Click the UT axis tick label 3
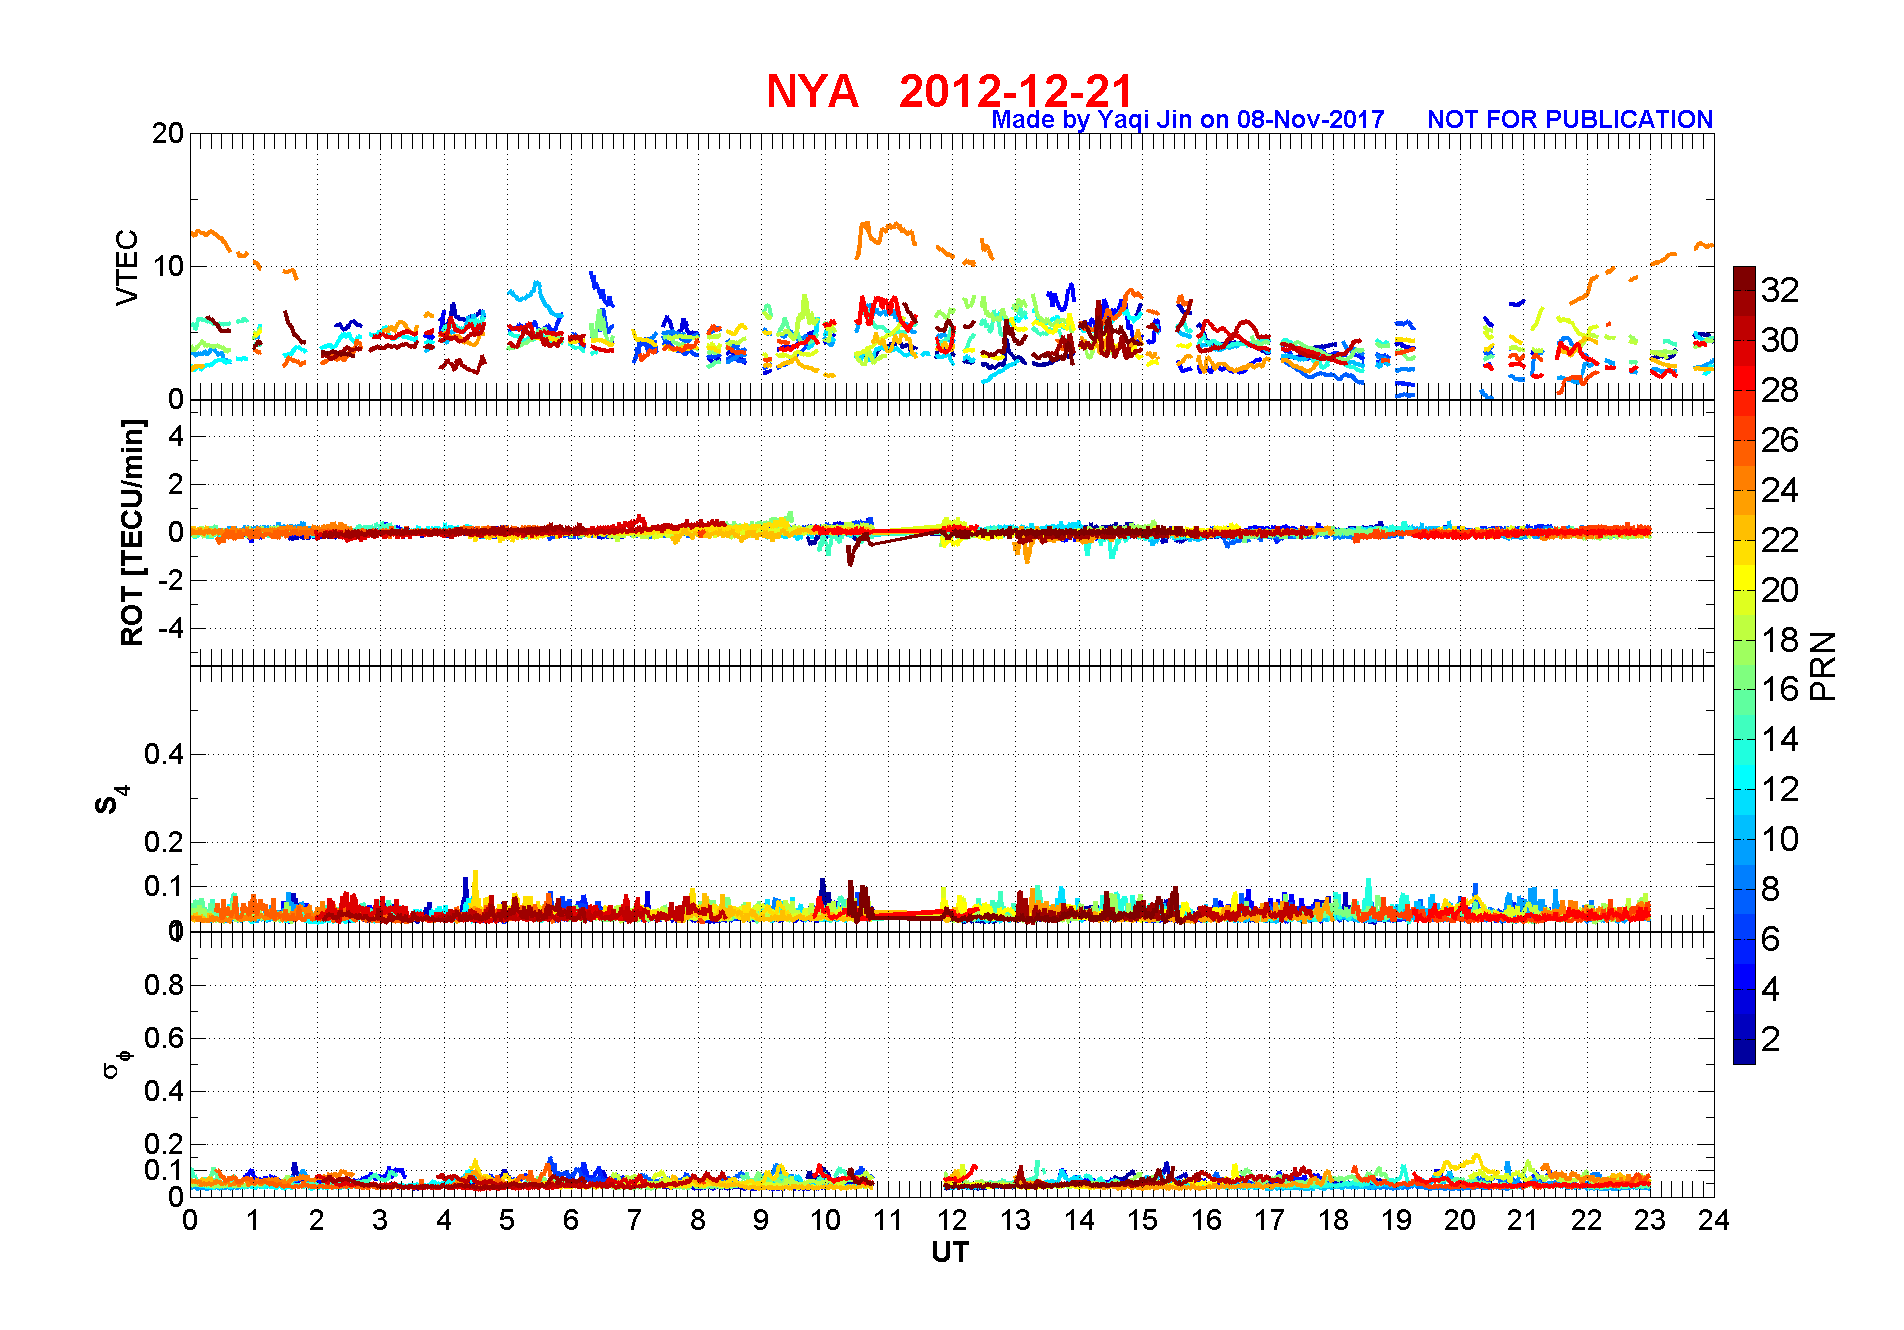Viewport: 1904px width, 1330px height. (380, 1220)
